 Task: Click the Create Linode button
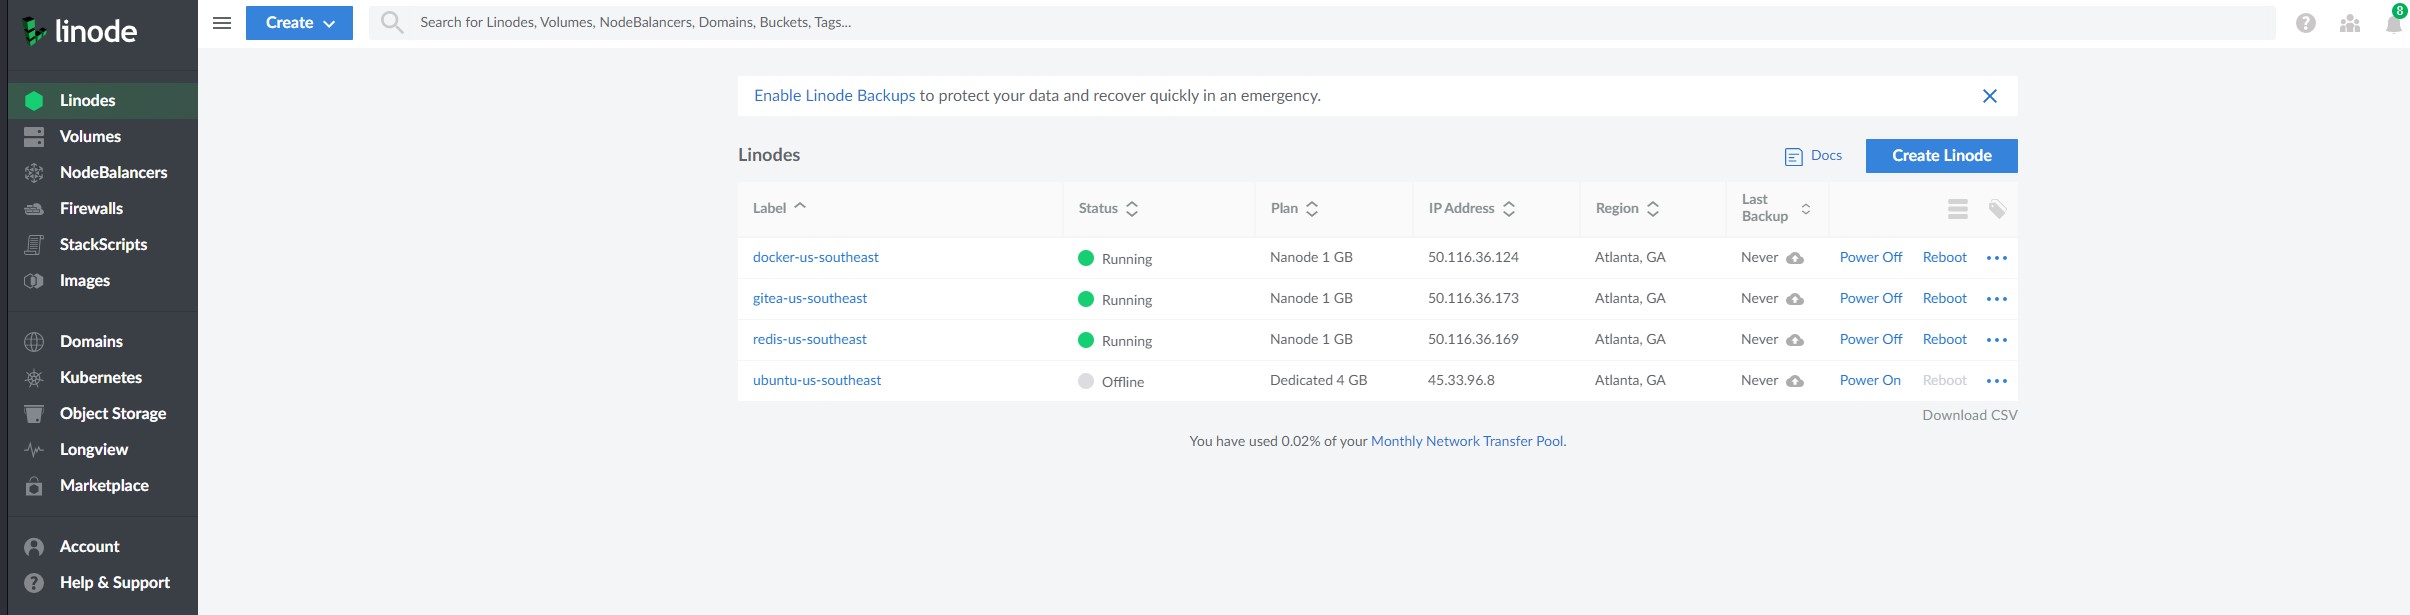pos(1941,156)
